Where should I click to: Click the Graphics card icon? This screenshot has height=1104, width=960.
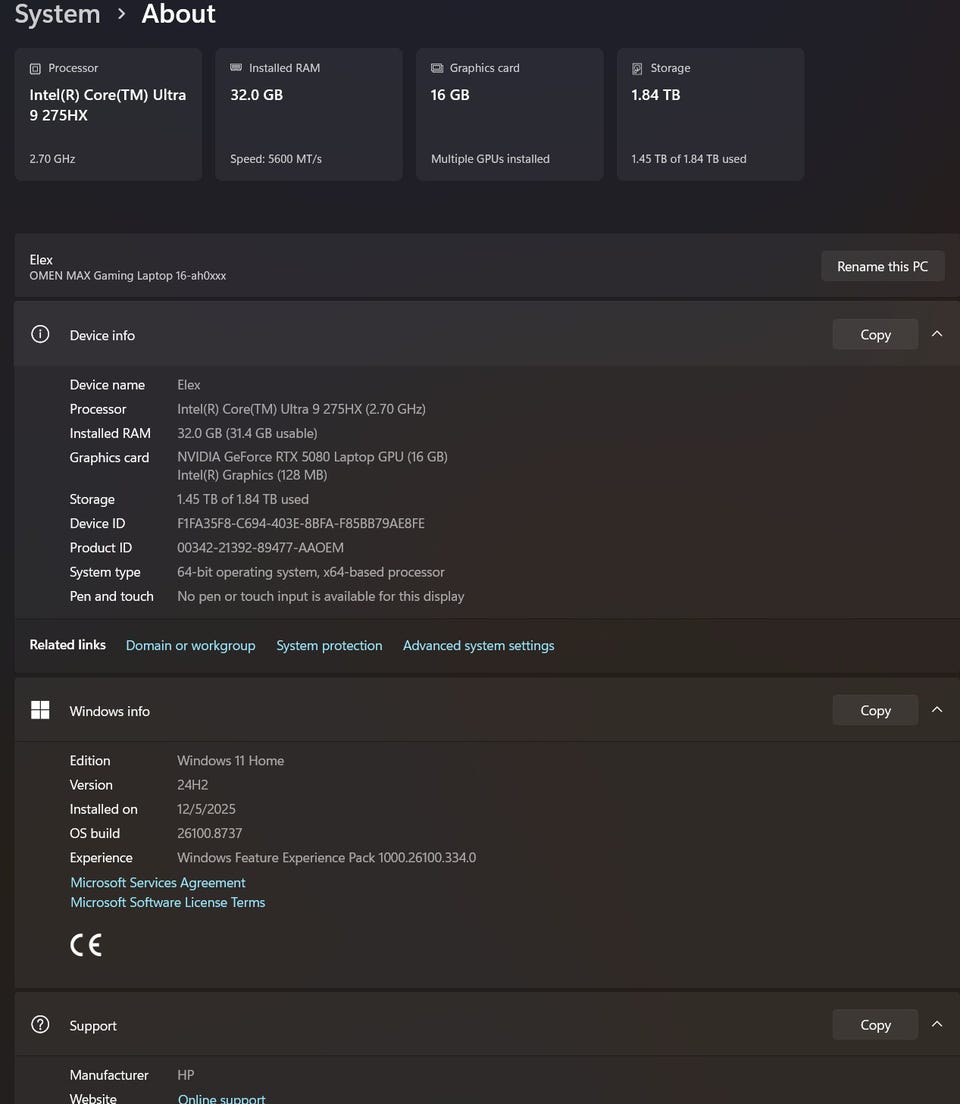pos(437,68)
